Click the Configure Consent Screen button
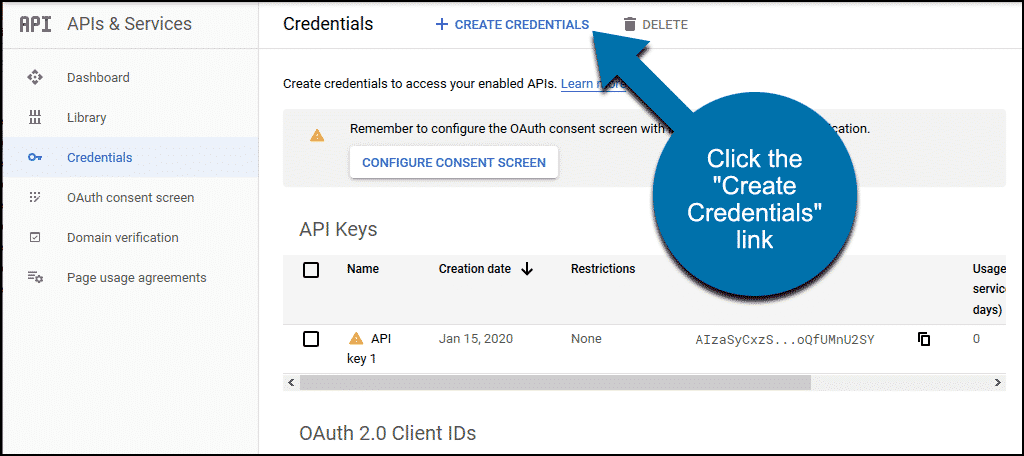The height and width of the screenshot is (456, 1024). 454,163
